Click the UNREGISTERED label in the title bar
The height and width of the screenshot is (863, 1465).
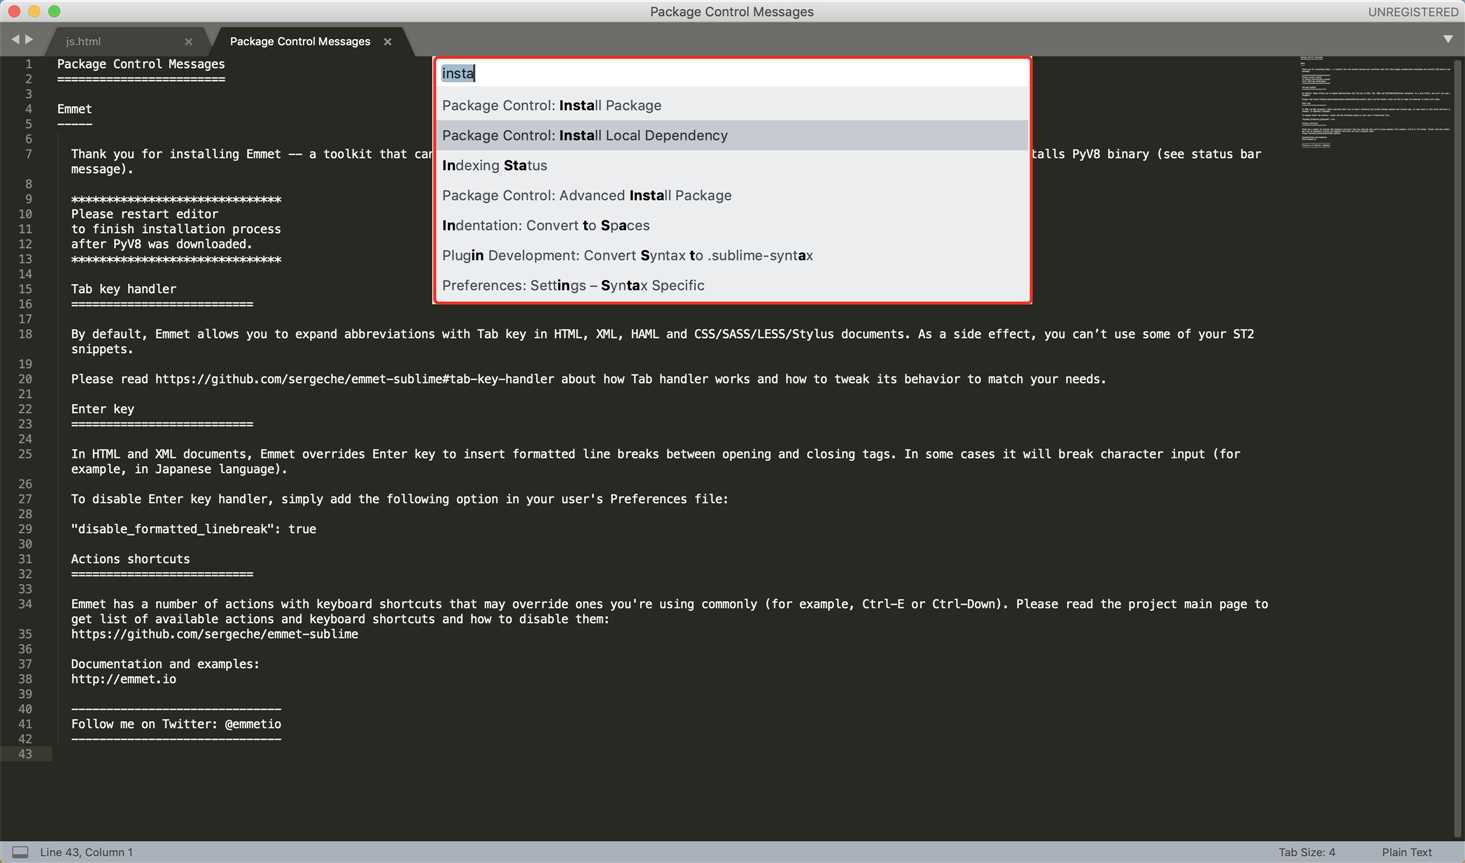click(x=1413, y=12)
